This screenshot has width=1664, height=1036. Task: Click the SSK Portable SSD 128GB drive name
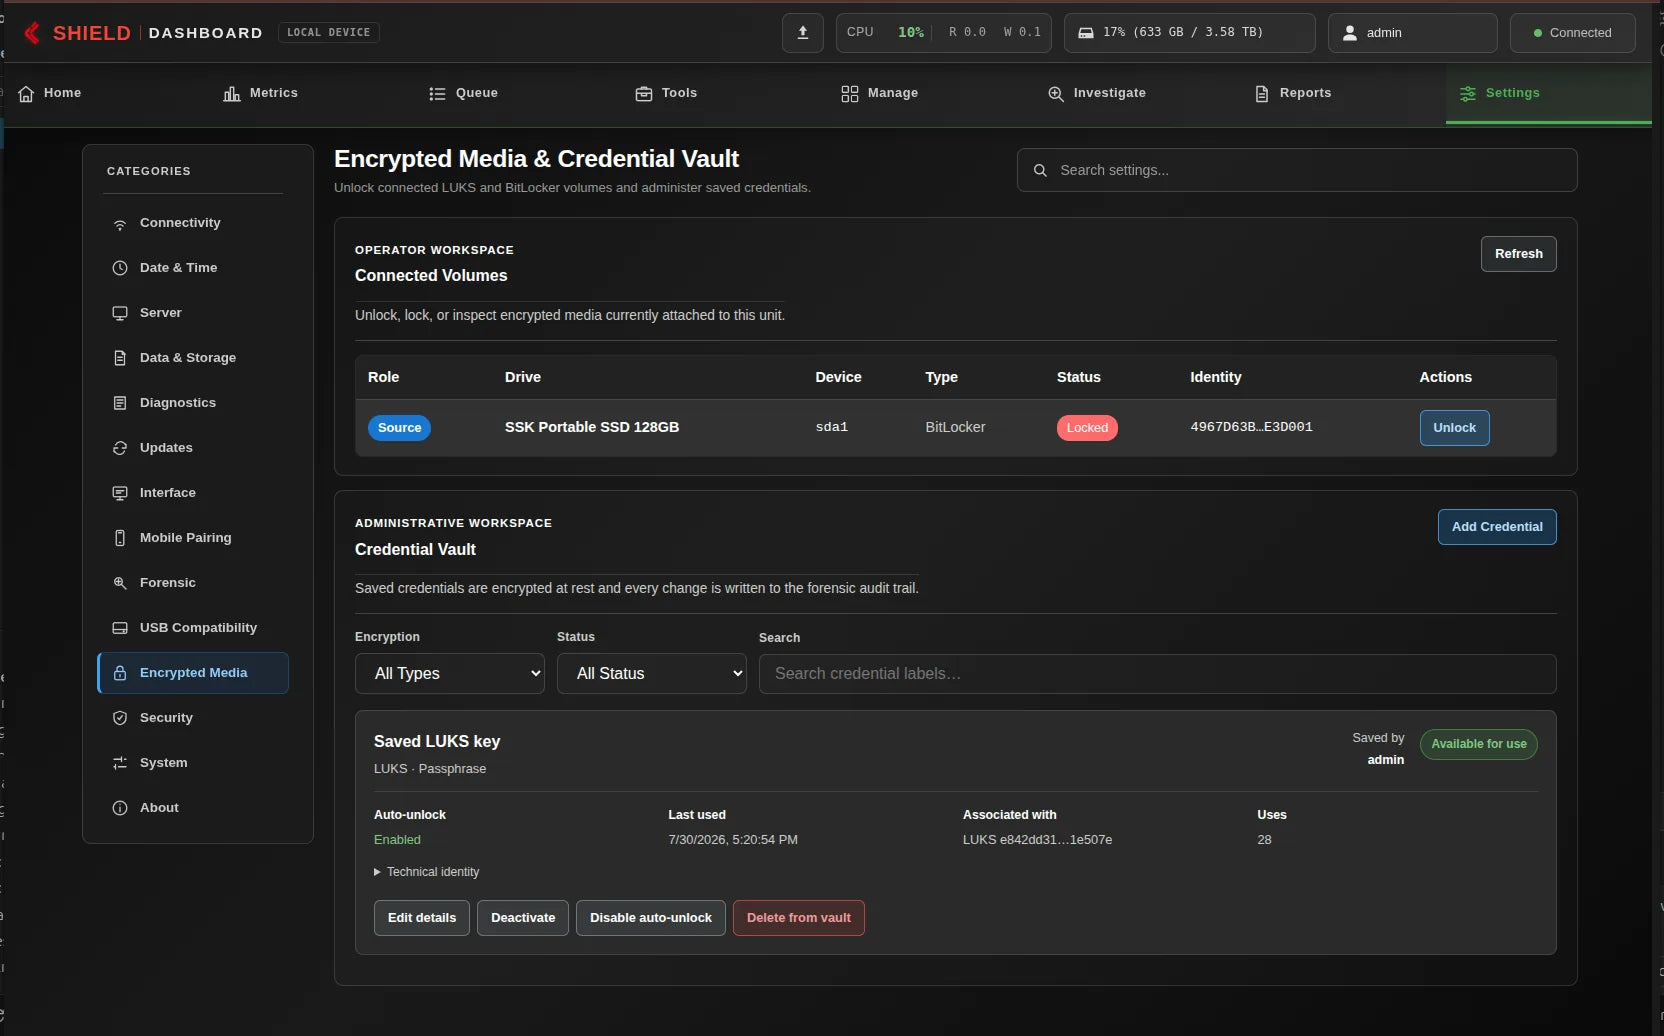592,427
